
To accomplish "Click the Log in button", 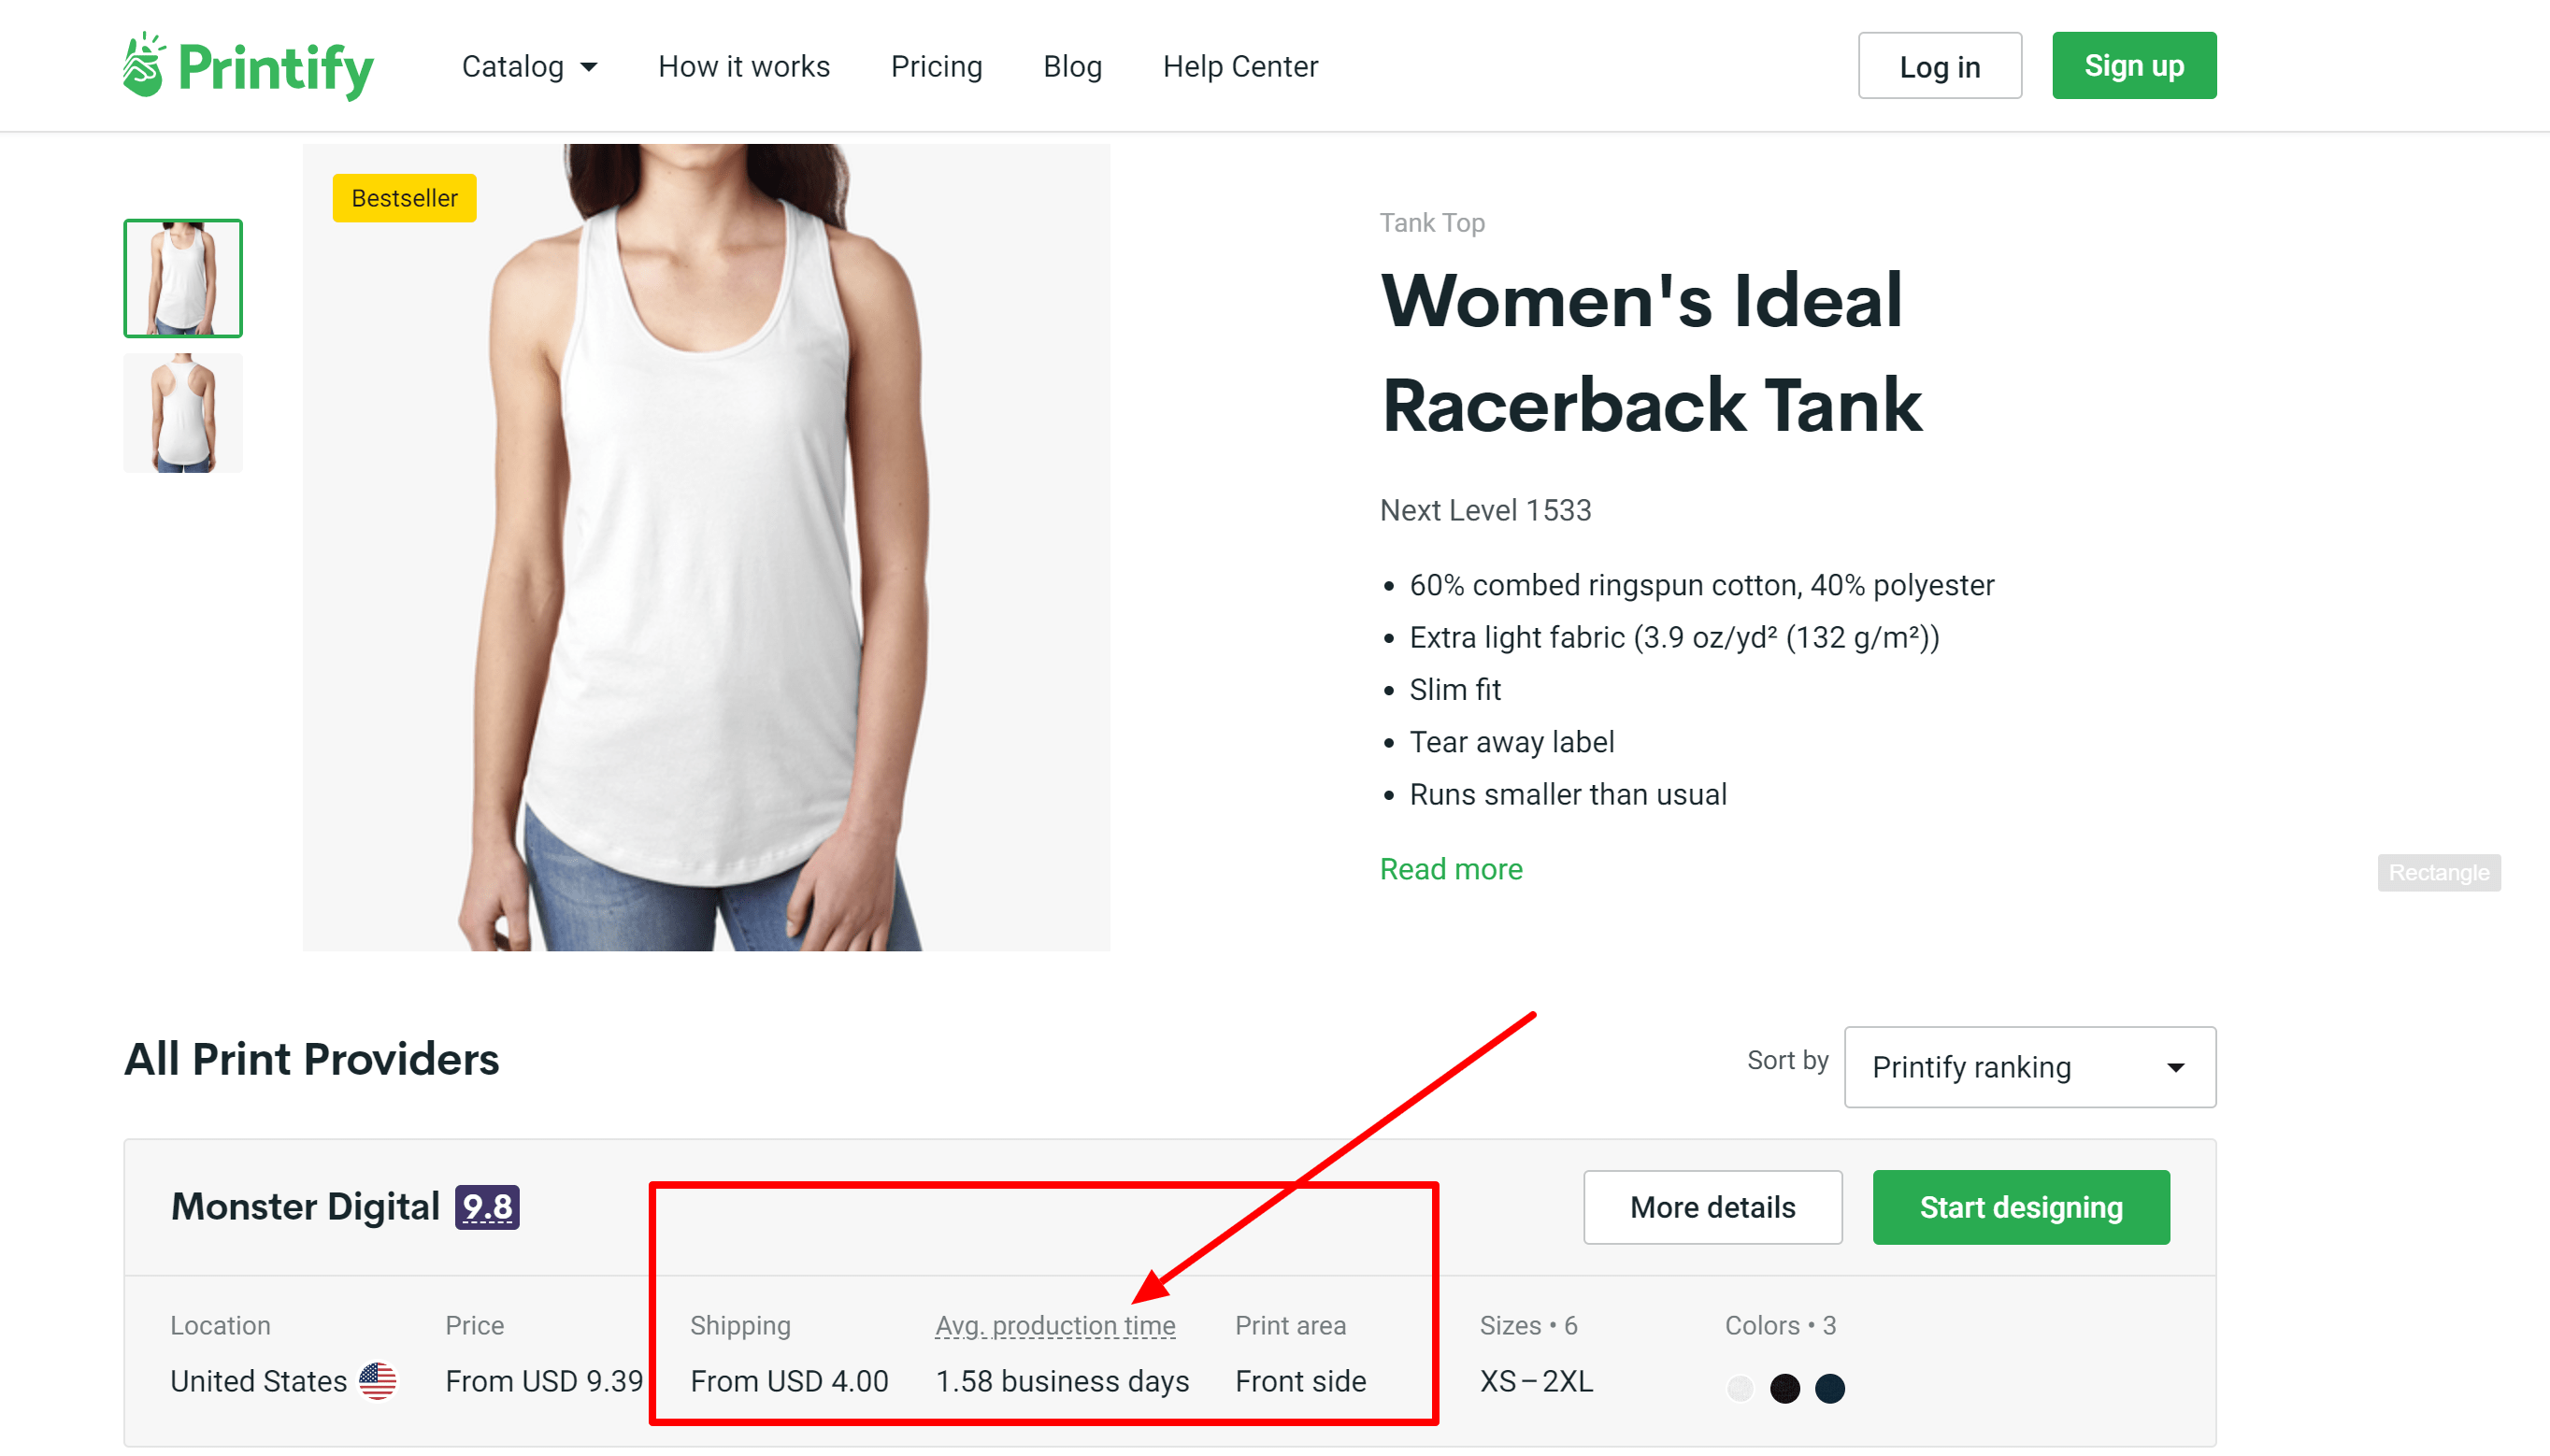I will tap(1939, 66).
